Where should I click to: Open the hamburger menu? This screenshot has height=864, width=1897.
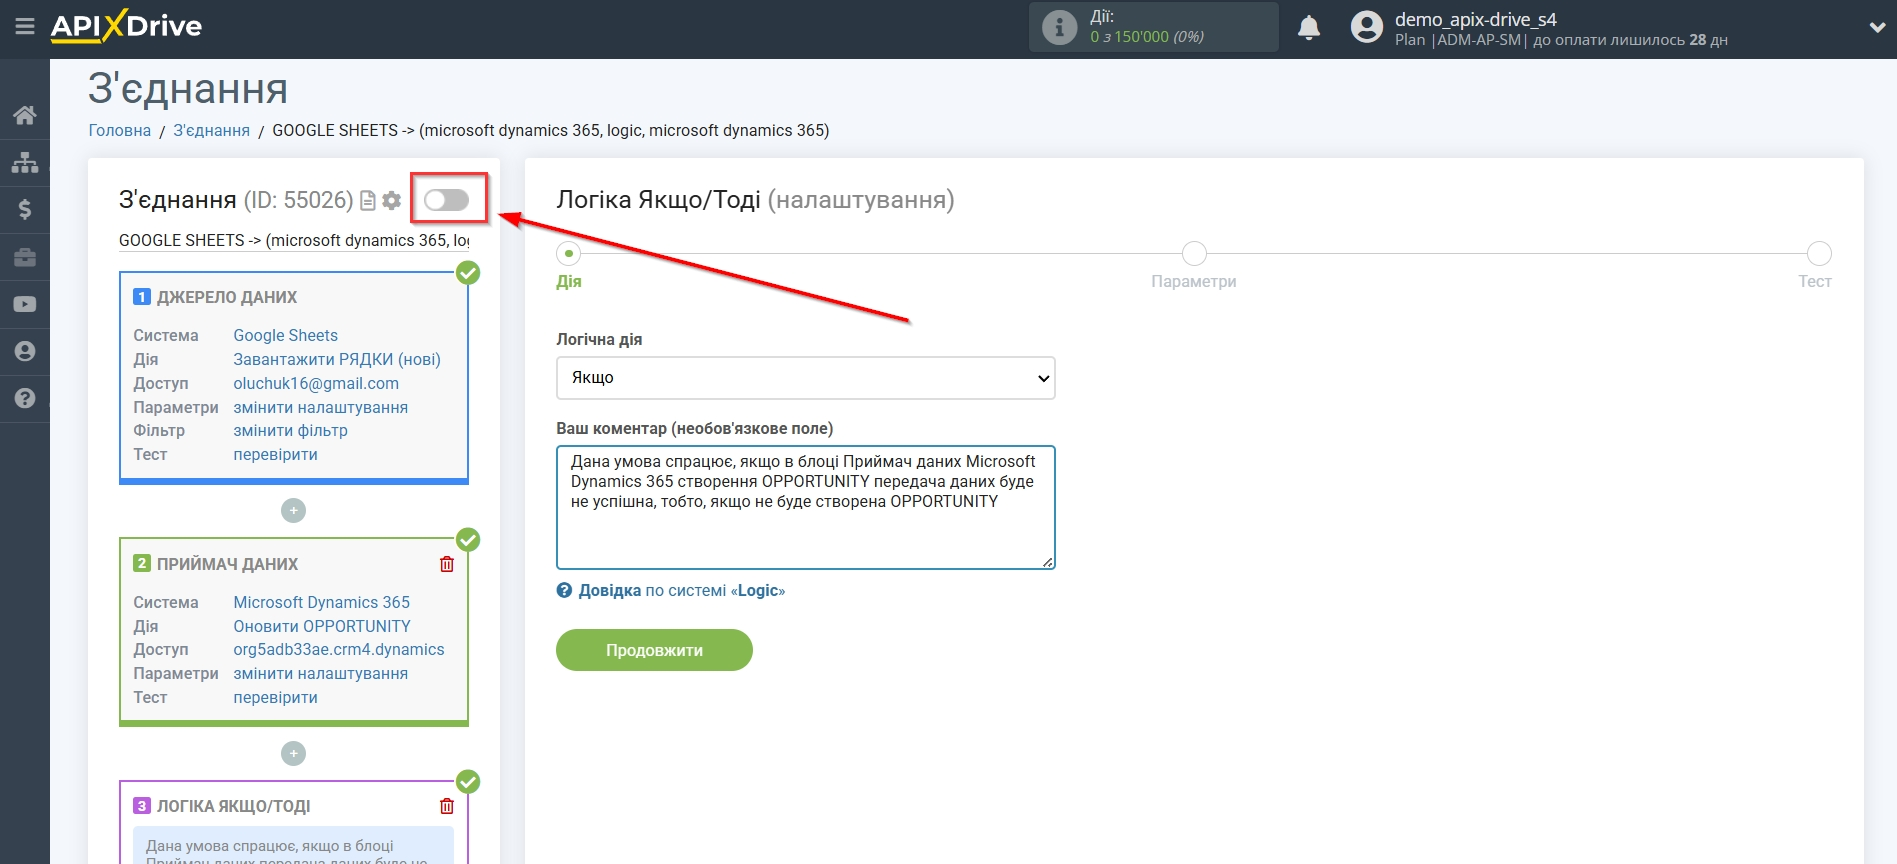pyautogui.click(x=25, y=27)
